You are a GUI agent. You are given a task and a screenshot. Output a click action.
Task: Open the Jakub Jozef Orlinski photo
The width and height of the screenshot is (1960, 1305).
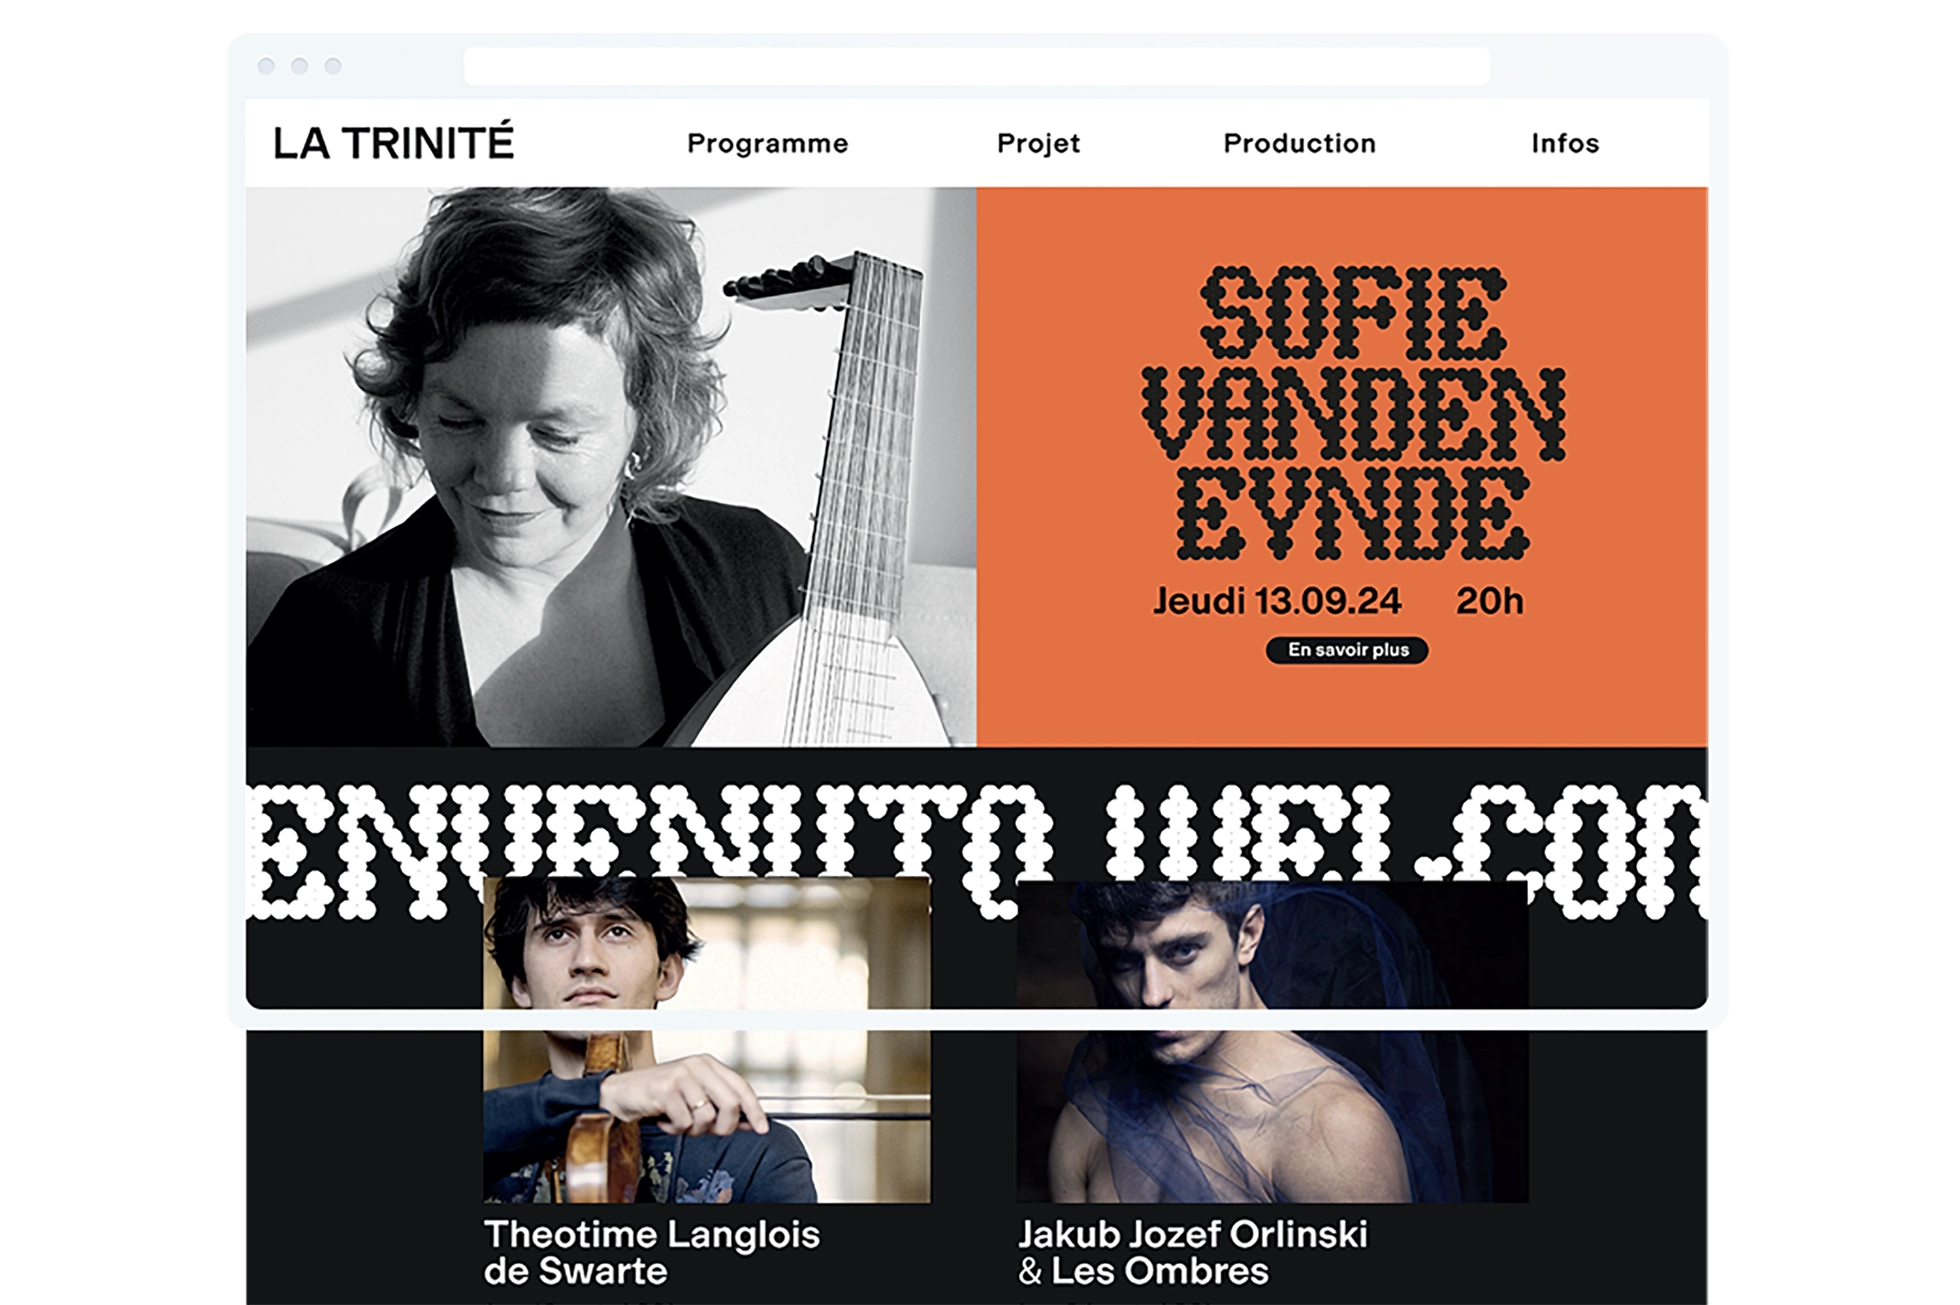click(1272, 1042)
